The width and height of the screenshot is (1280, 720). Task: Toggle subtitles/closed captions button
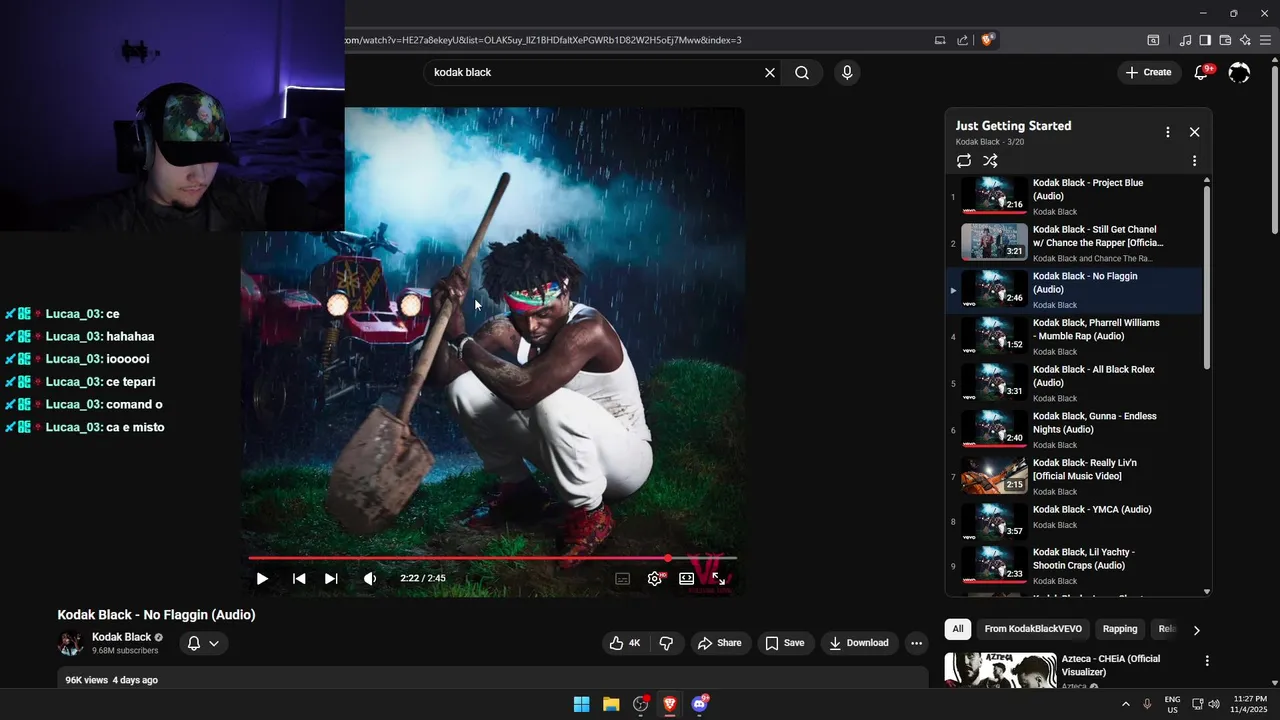622,578
